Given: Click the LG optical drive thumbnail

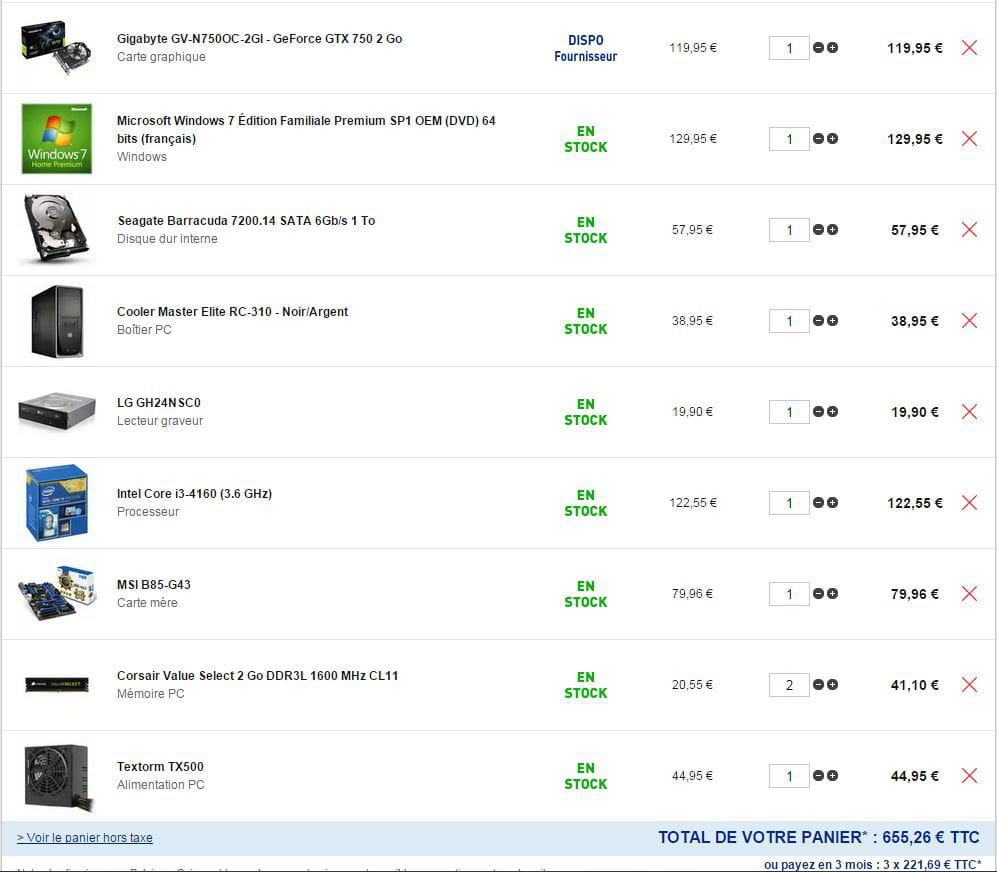Looking at the screenshot, I should pos(57,412).
